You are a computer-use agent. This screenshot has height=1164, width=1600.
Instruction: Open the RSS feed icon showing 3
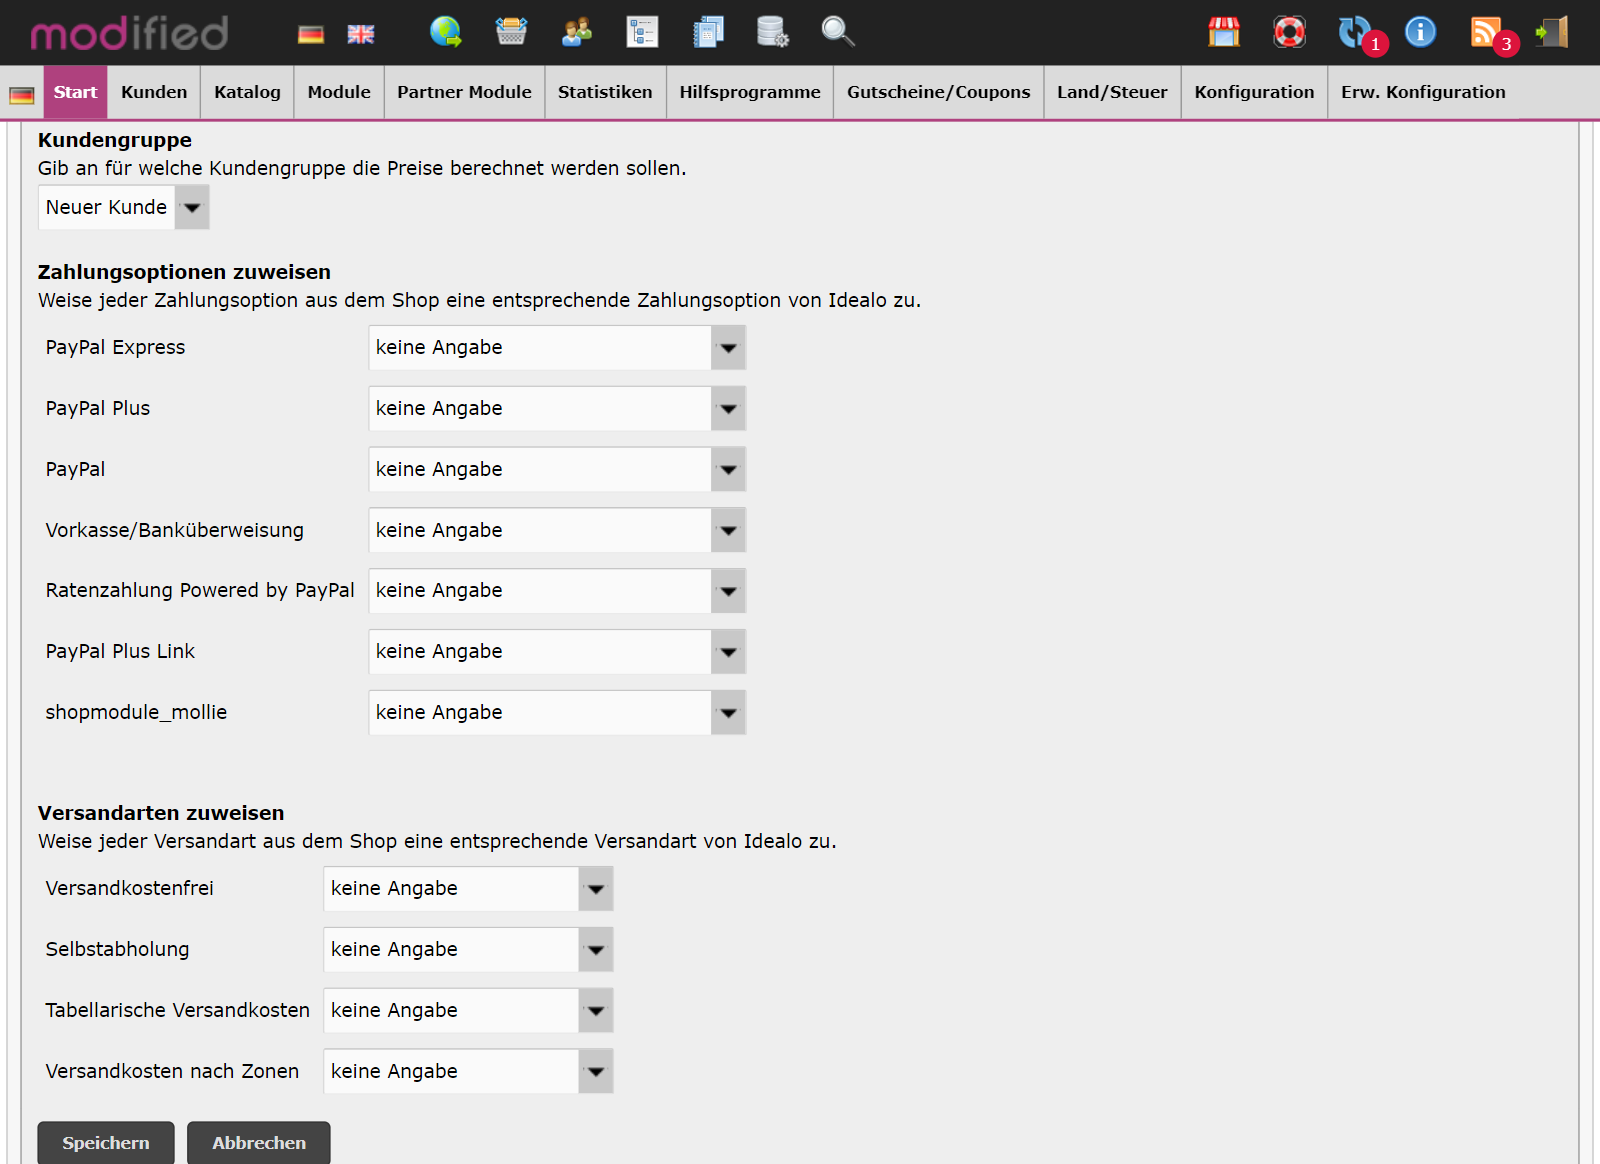pos(1489,33)
